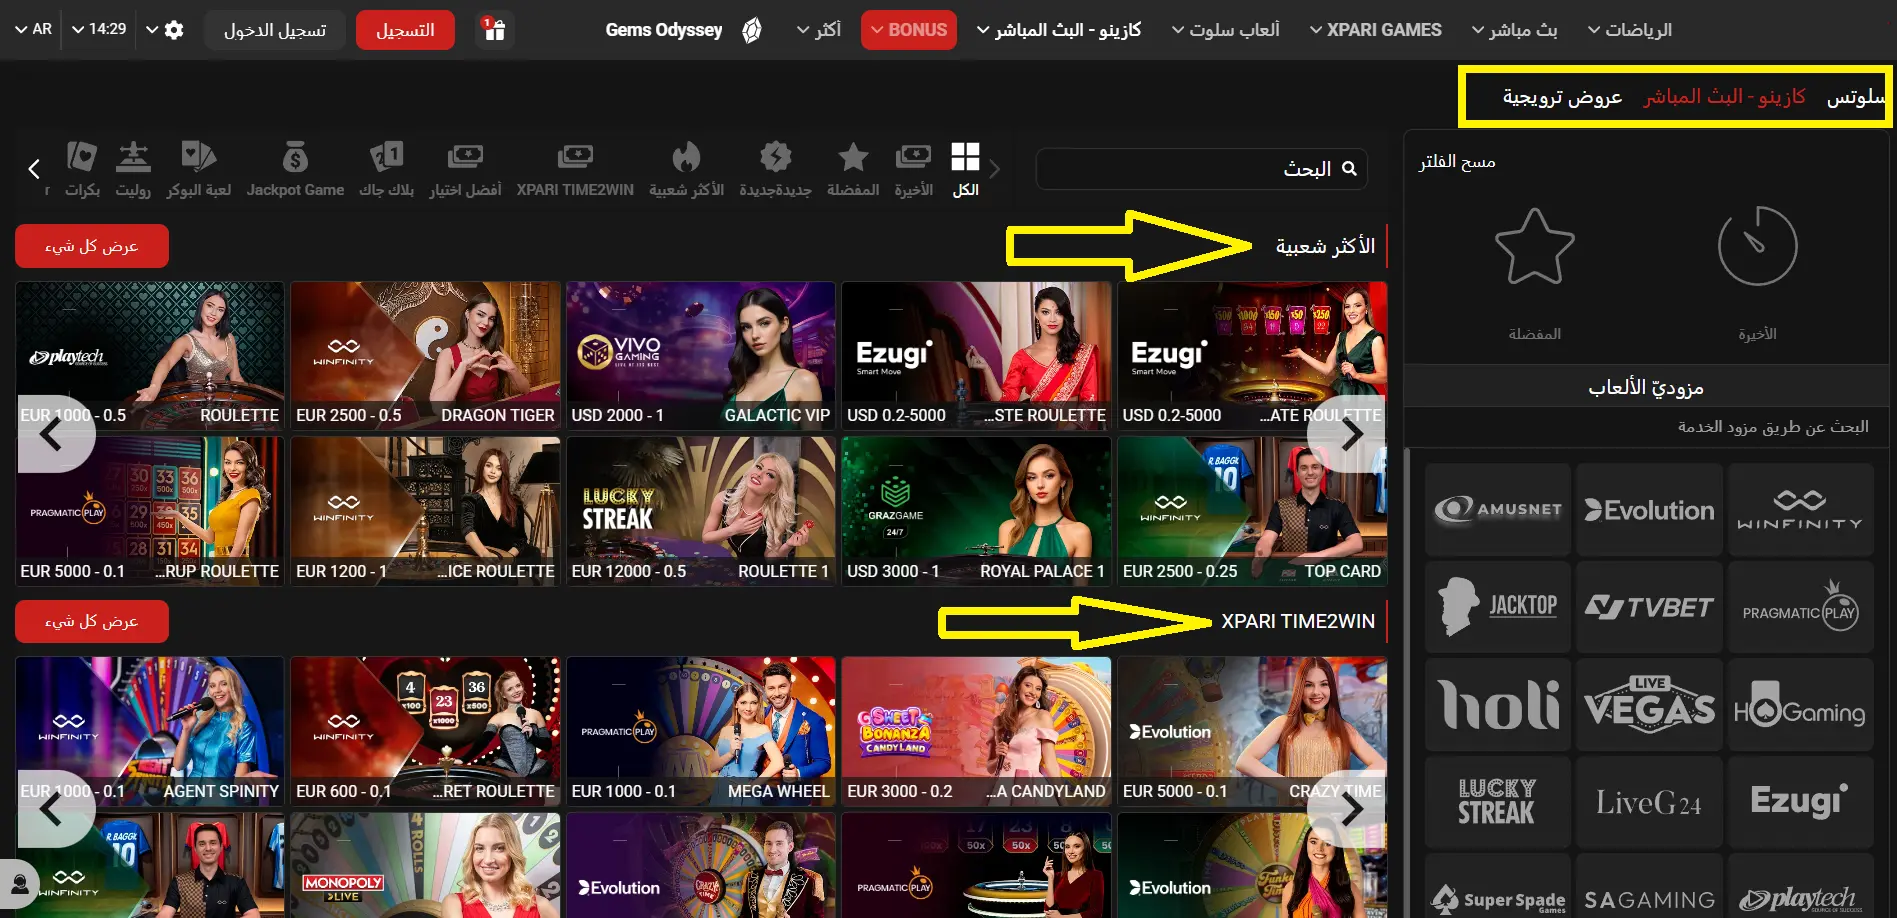Select the الأخيرة (recent) clock filter
Image resolution: width=1897 pixels, height=918 pixels.
(1758, 260)
